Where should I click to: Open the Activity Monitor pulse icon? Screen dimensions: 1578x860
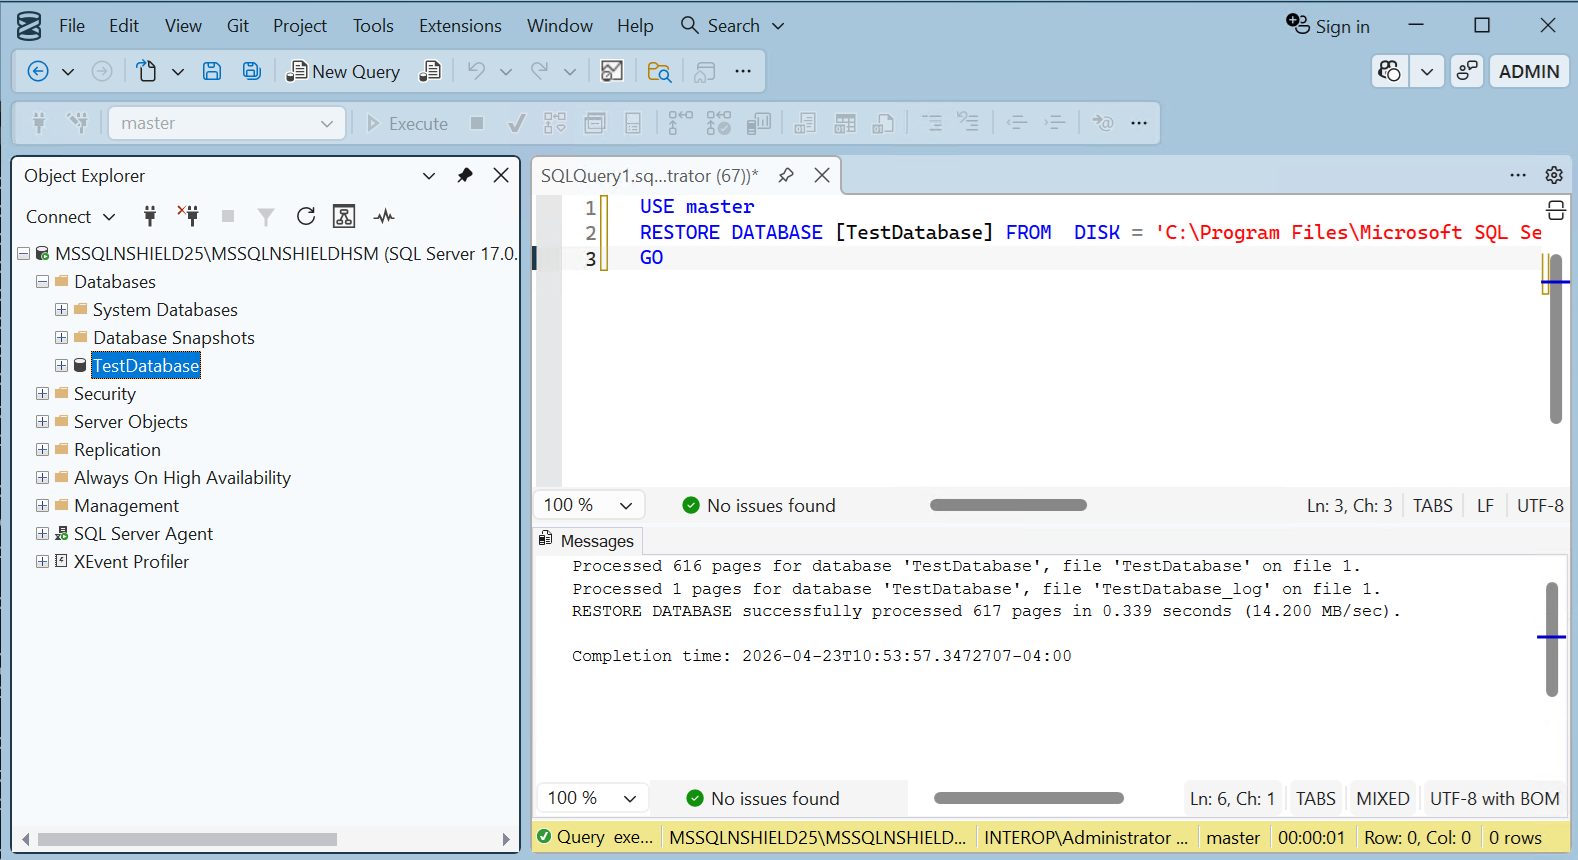pyautogui.click(x=384, y=216)
